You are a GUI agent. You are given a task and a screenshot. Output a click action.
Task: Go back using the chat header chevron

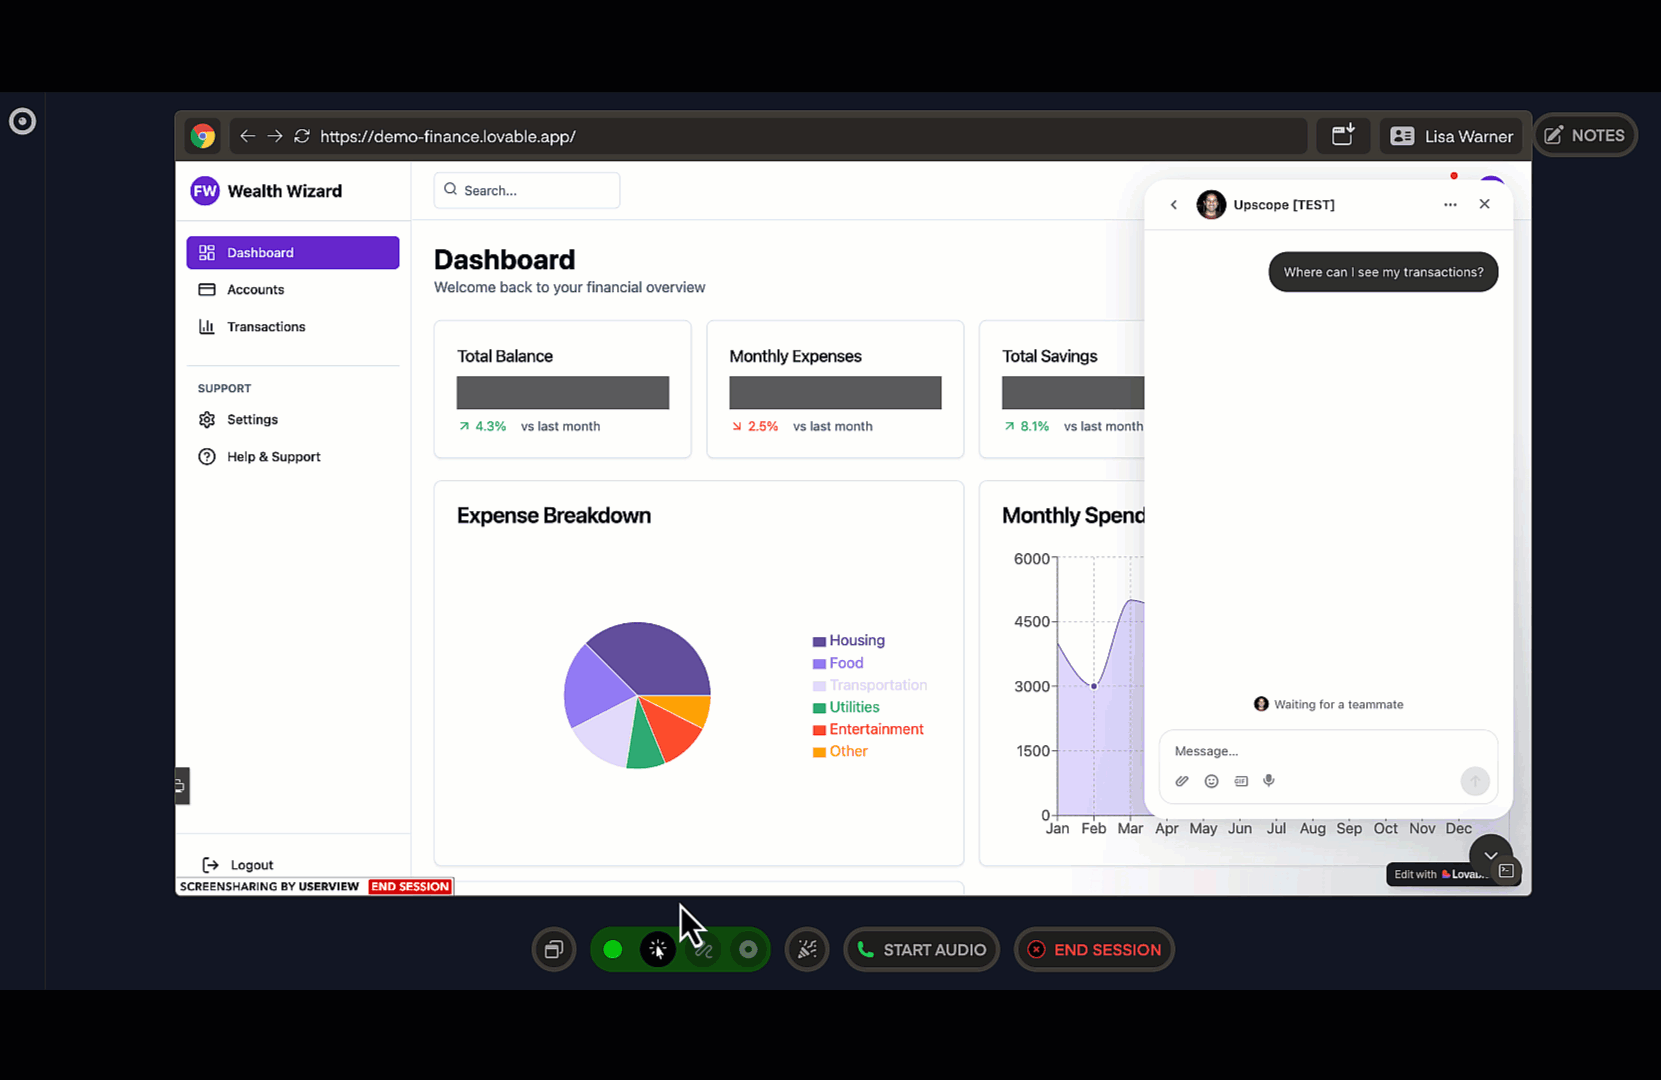pos(1174,205)
